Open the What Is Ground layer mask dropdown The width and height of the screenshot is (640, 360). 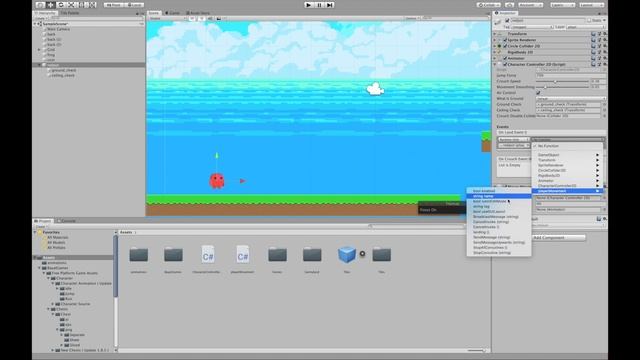tap(571, 98)
